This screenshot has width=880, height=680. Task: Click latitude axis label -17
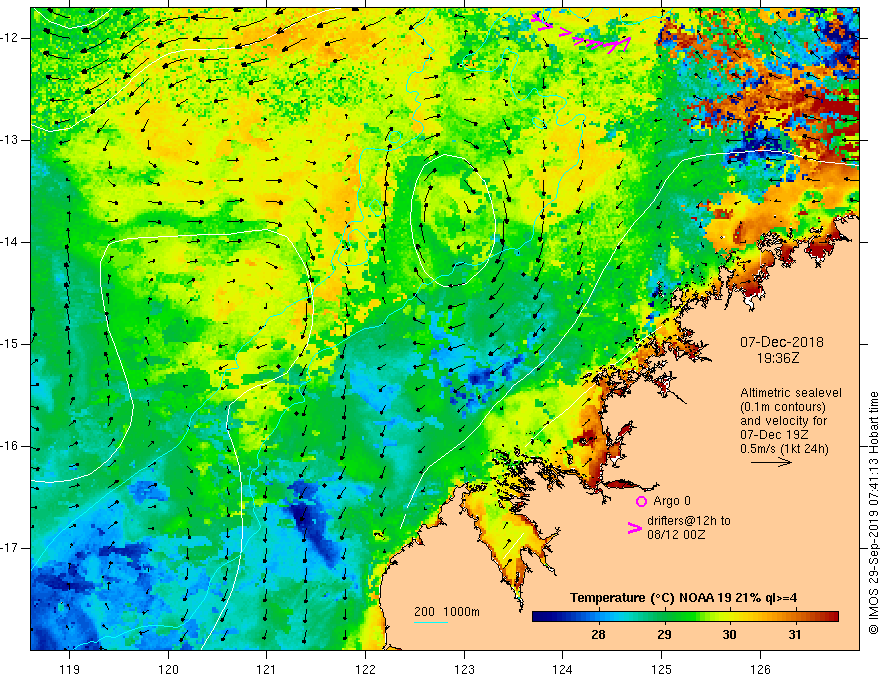[x=10, y=548]
